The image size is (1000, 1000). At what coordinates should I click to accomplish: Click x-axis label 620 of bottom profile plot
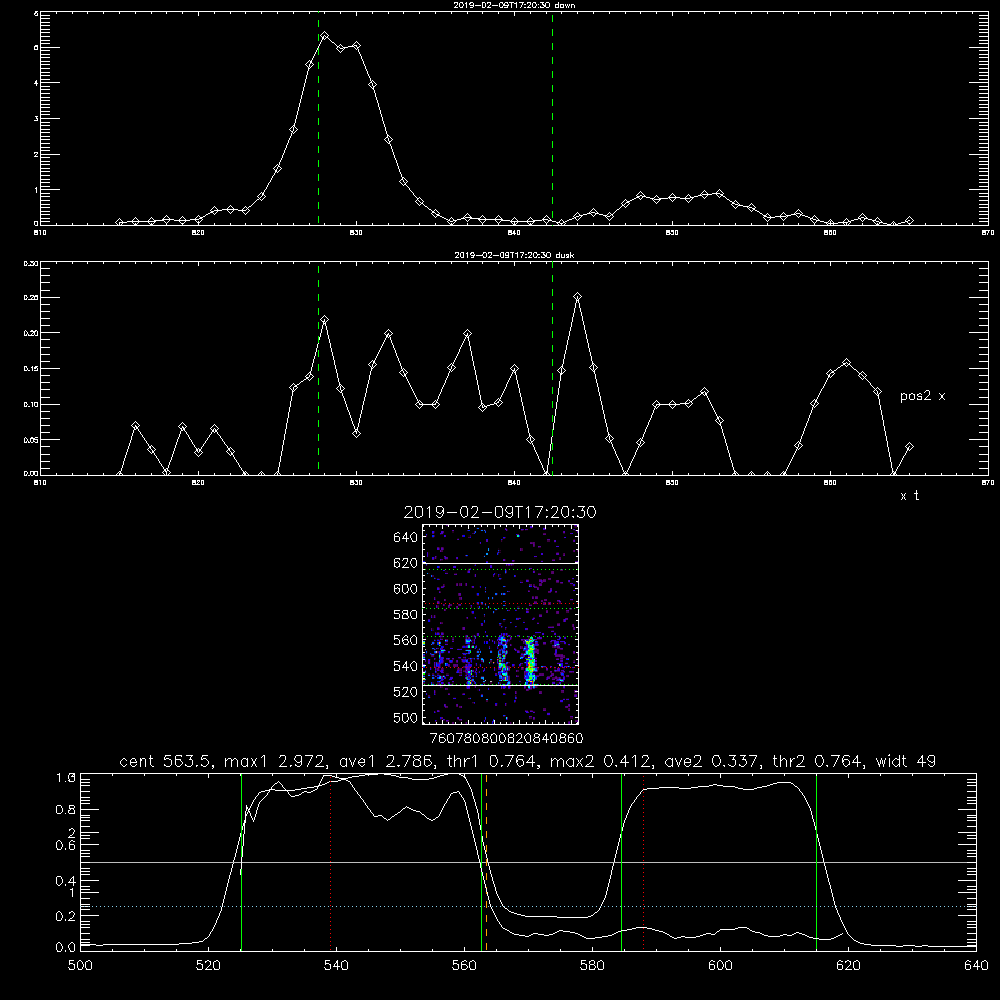coord(848,966)
